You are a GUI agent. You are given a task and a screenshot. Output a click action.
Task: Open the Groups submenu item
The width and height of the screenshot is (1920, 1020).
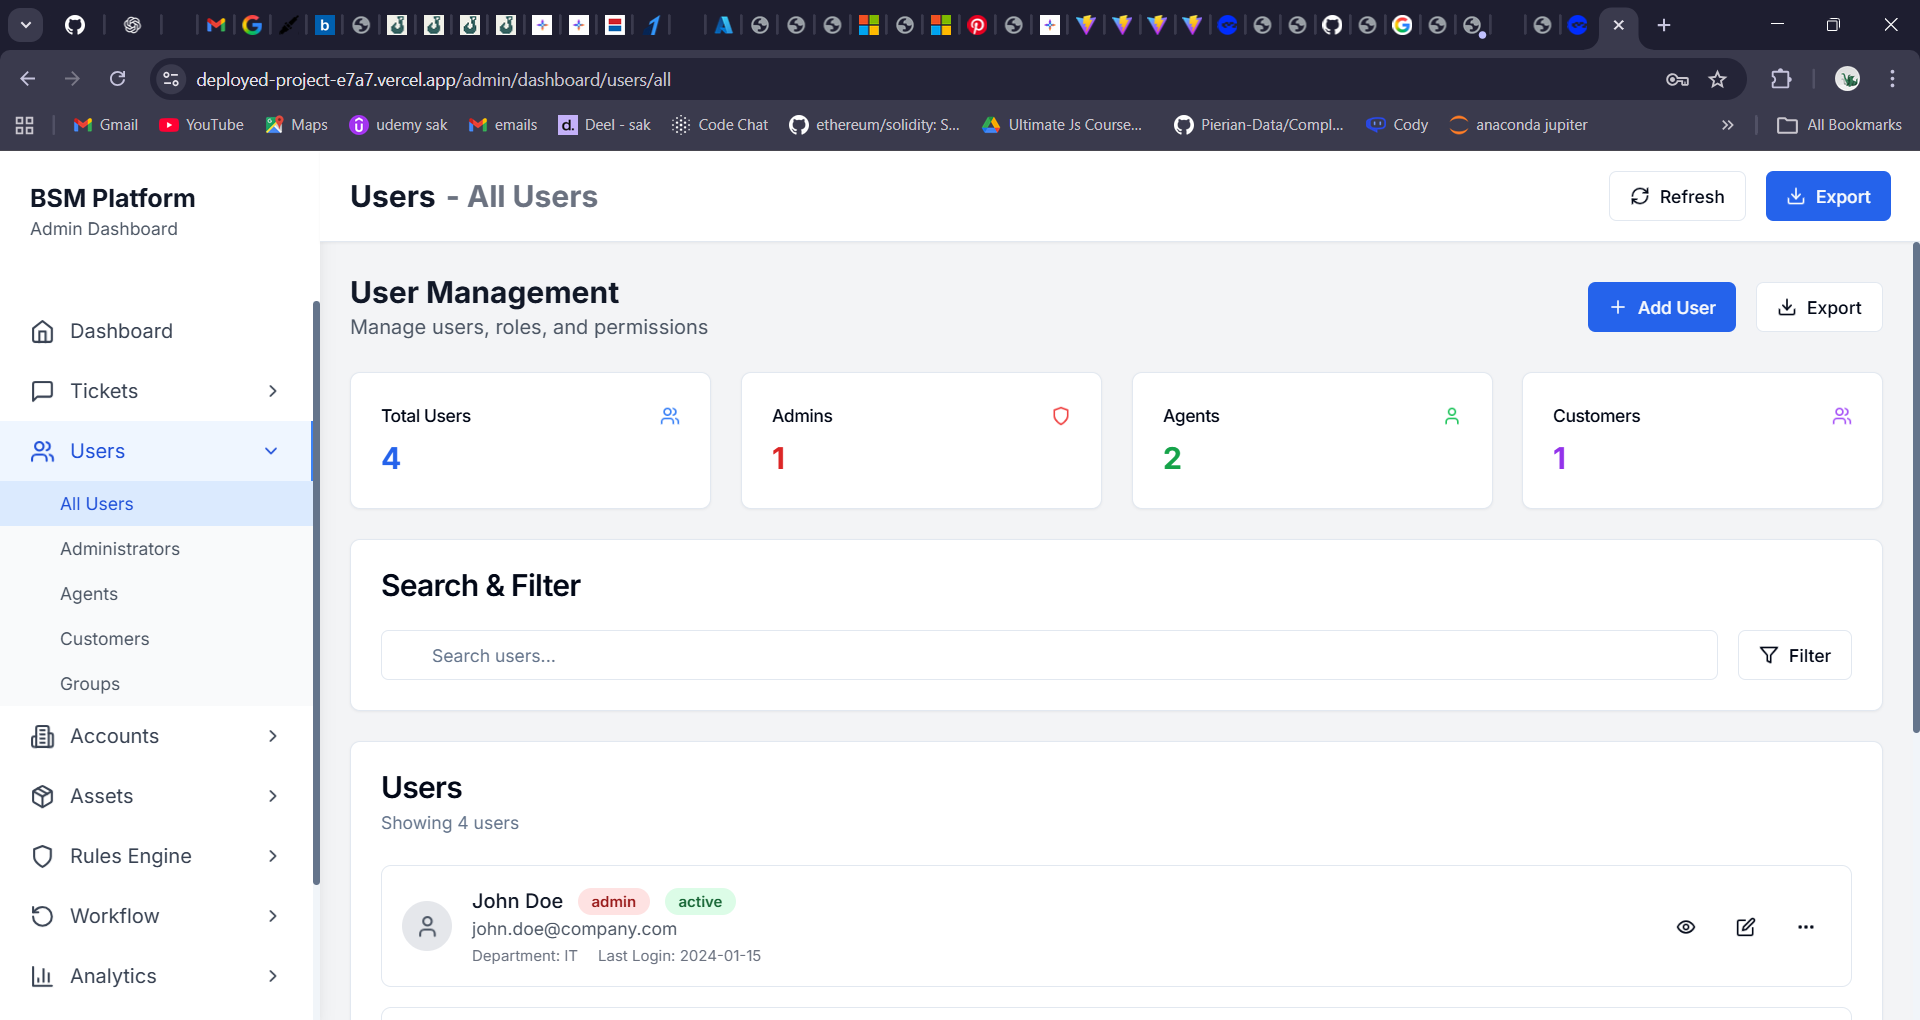coord(156,684)
